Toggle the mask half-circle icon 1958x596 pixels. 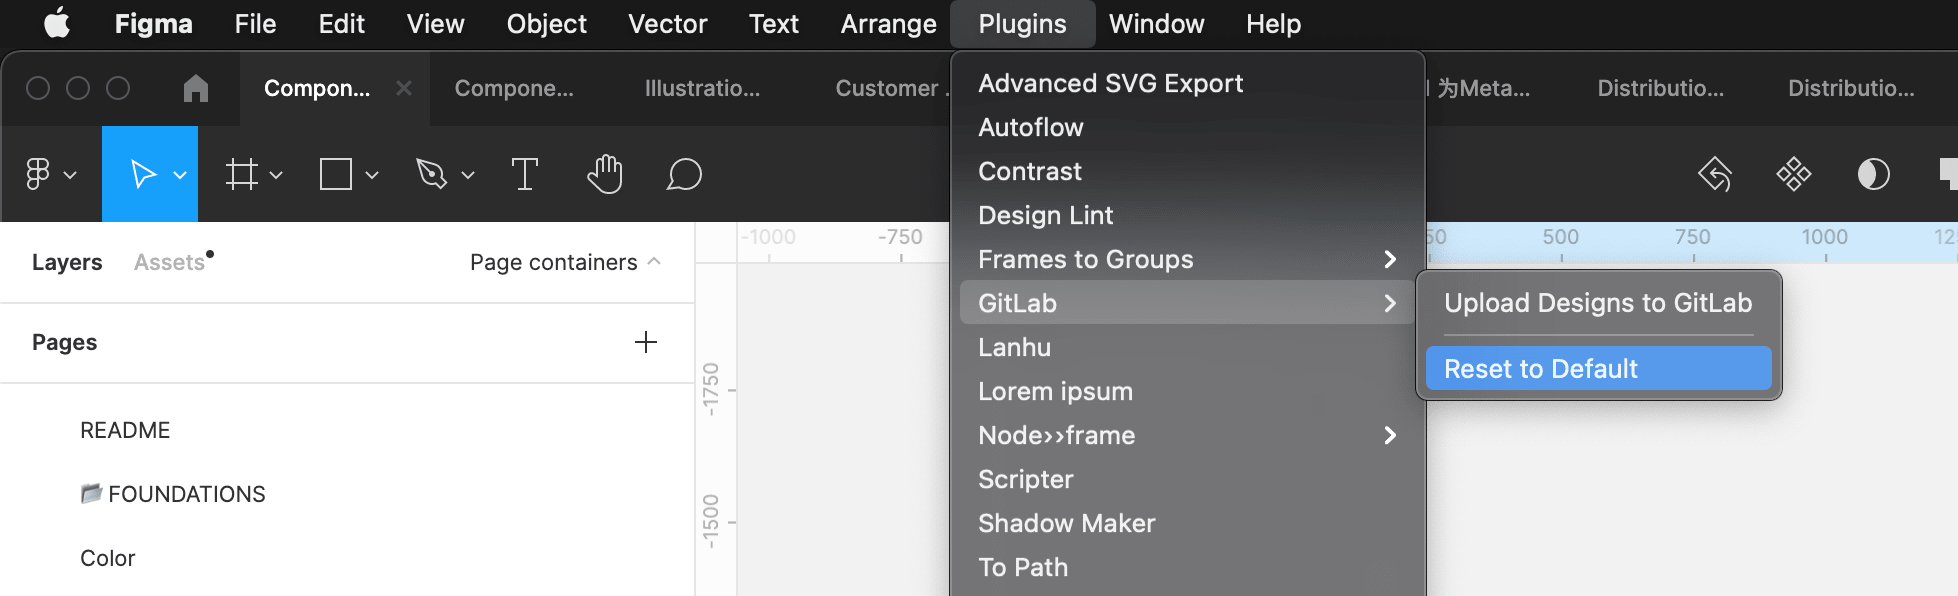click(x=1873, y=174)
